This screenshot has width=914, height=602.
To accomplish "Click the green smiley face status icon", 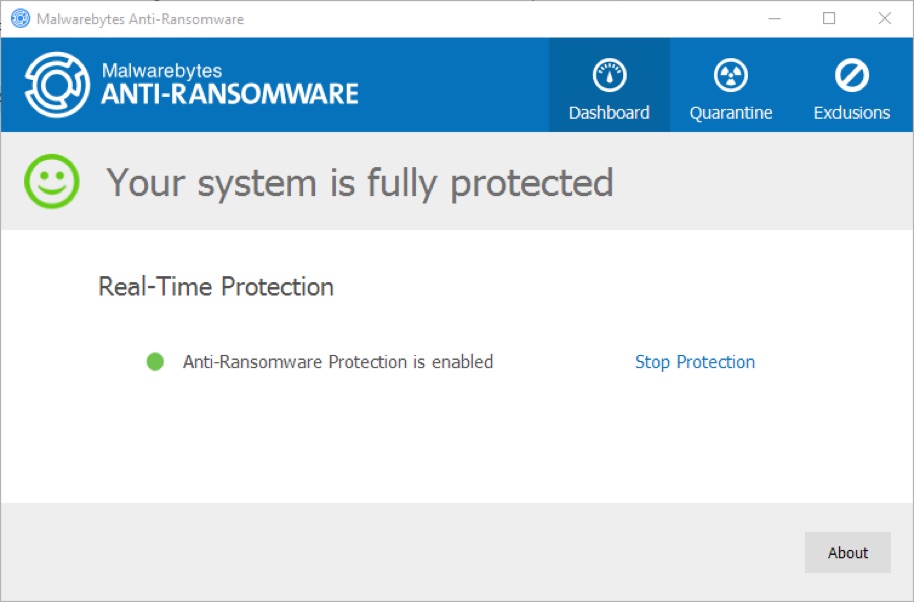I will point(52,182).
